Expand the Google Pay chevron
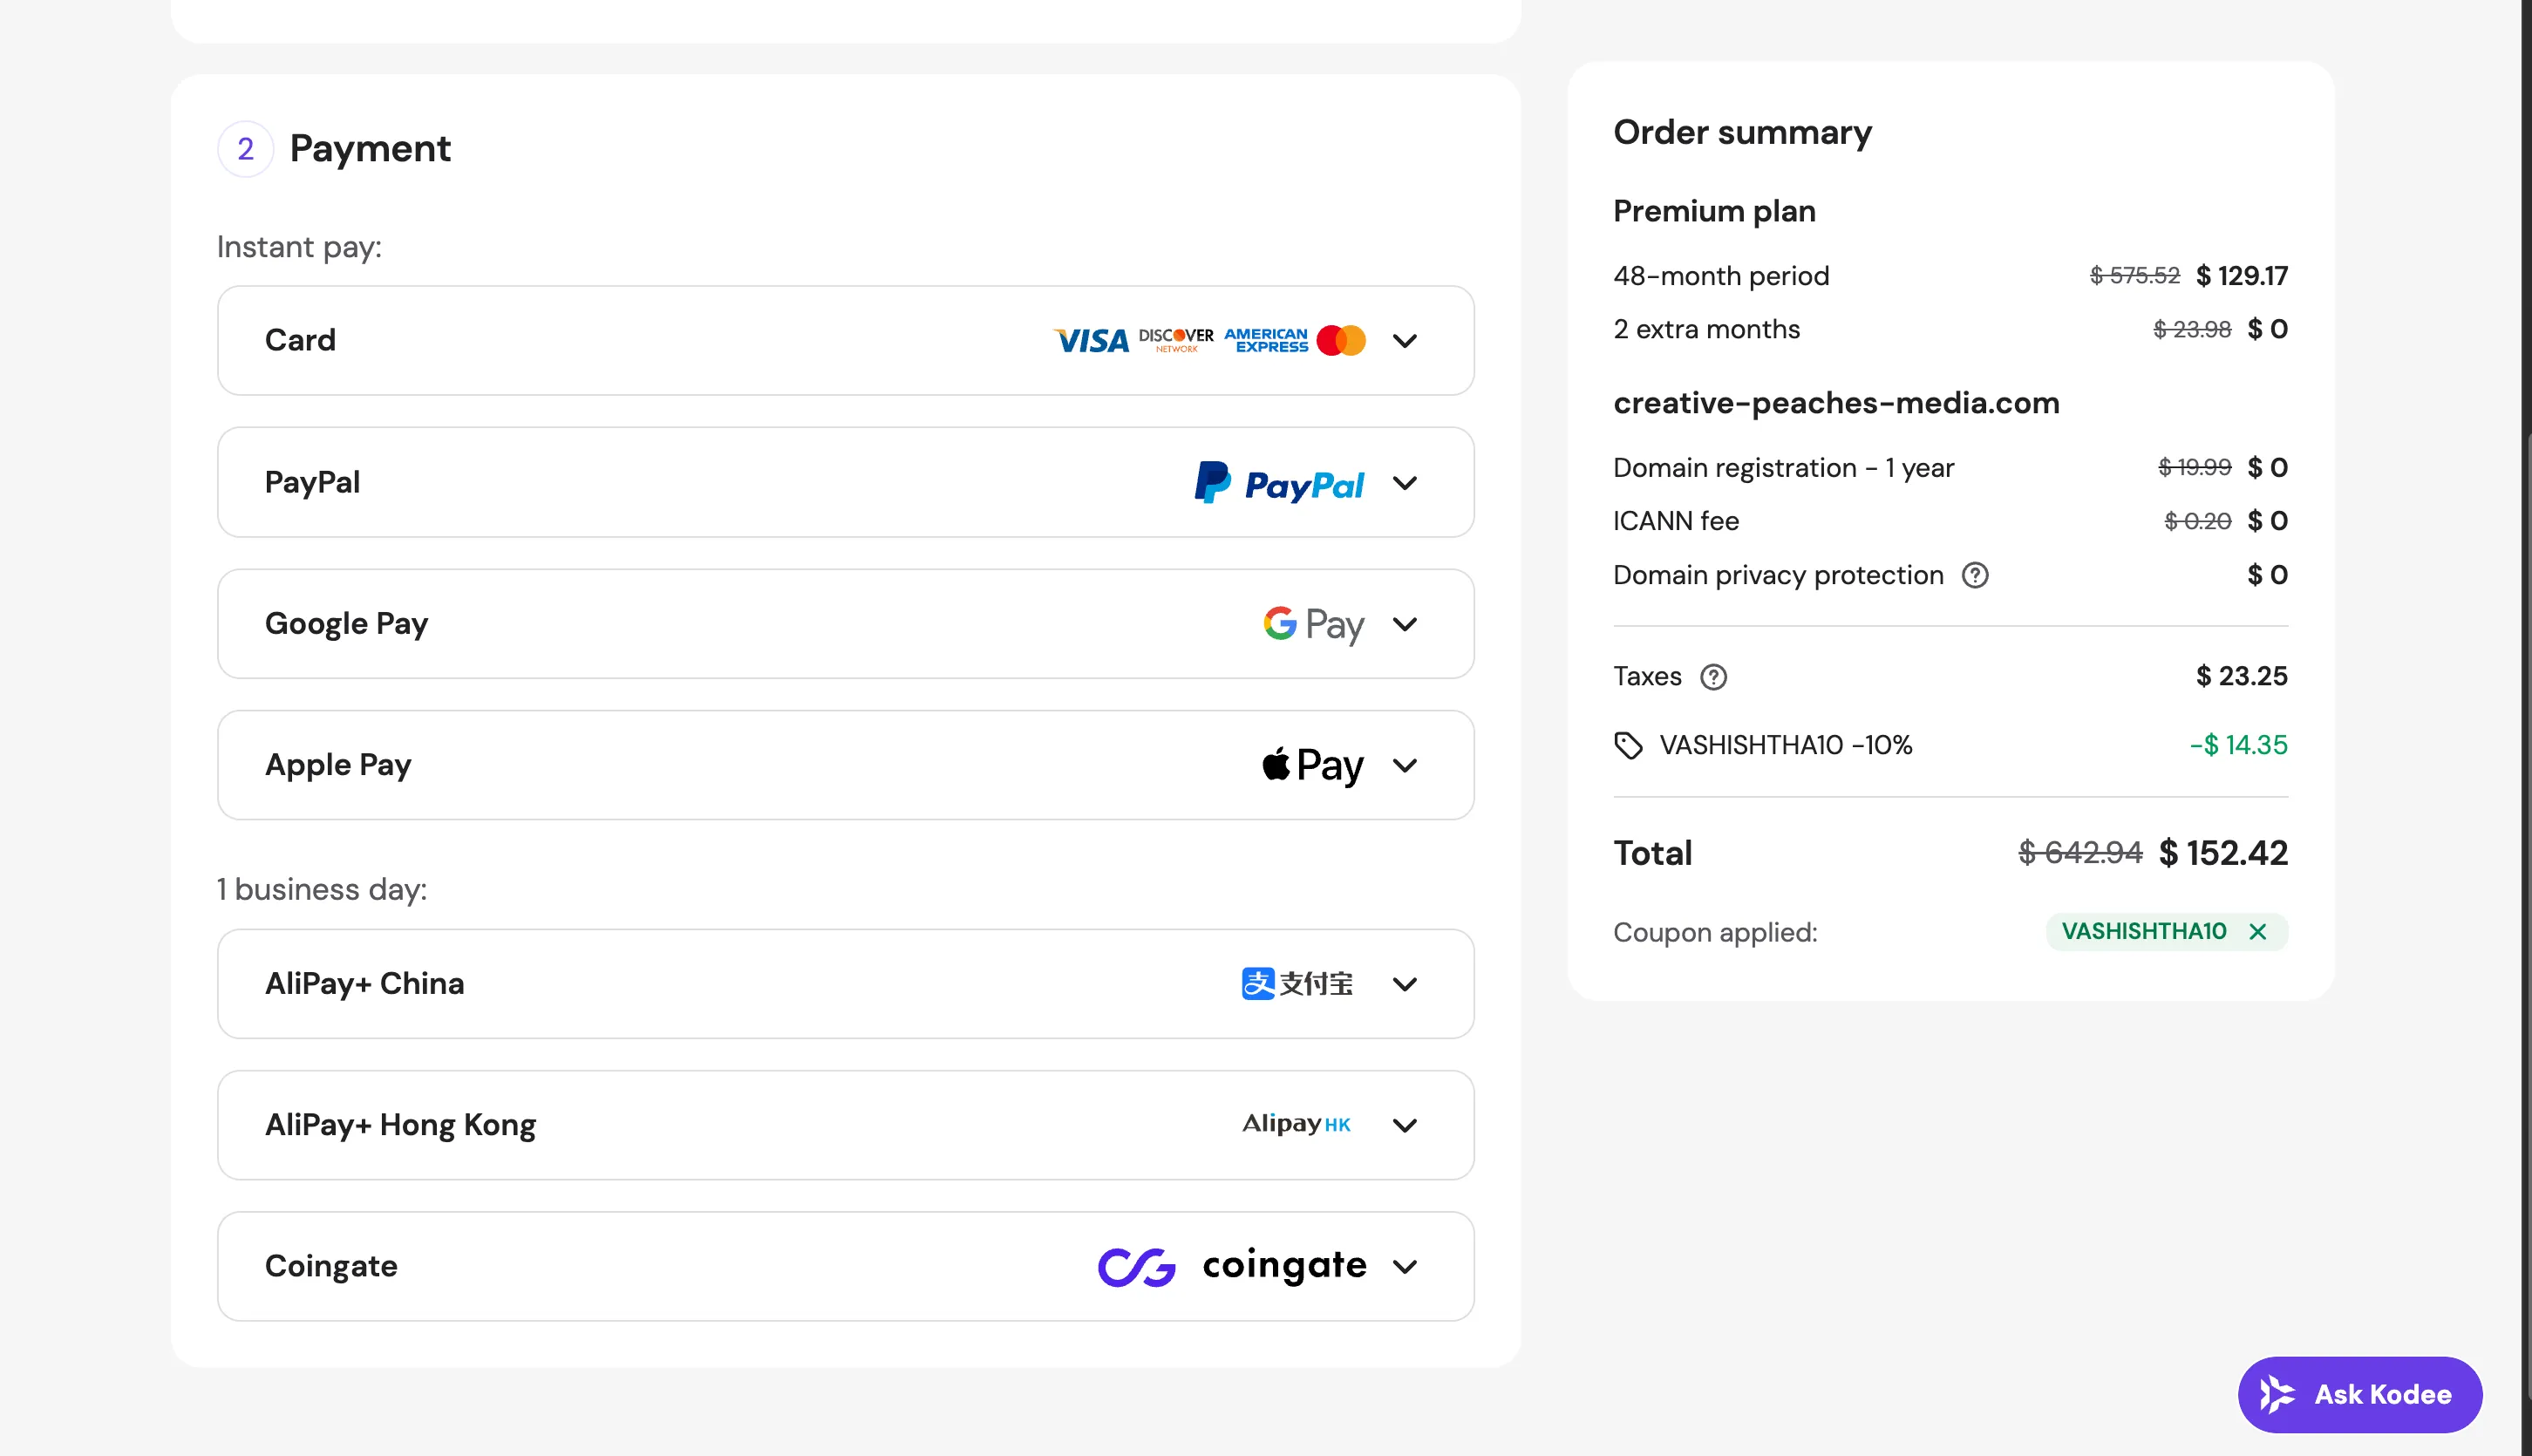Viewport: 2532px width, 1456px height. point(1405,624)
